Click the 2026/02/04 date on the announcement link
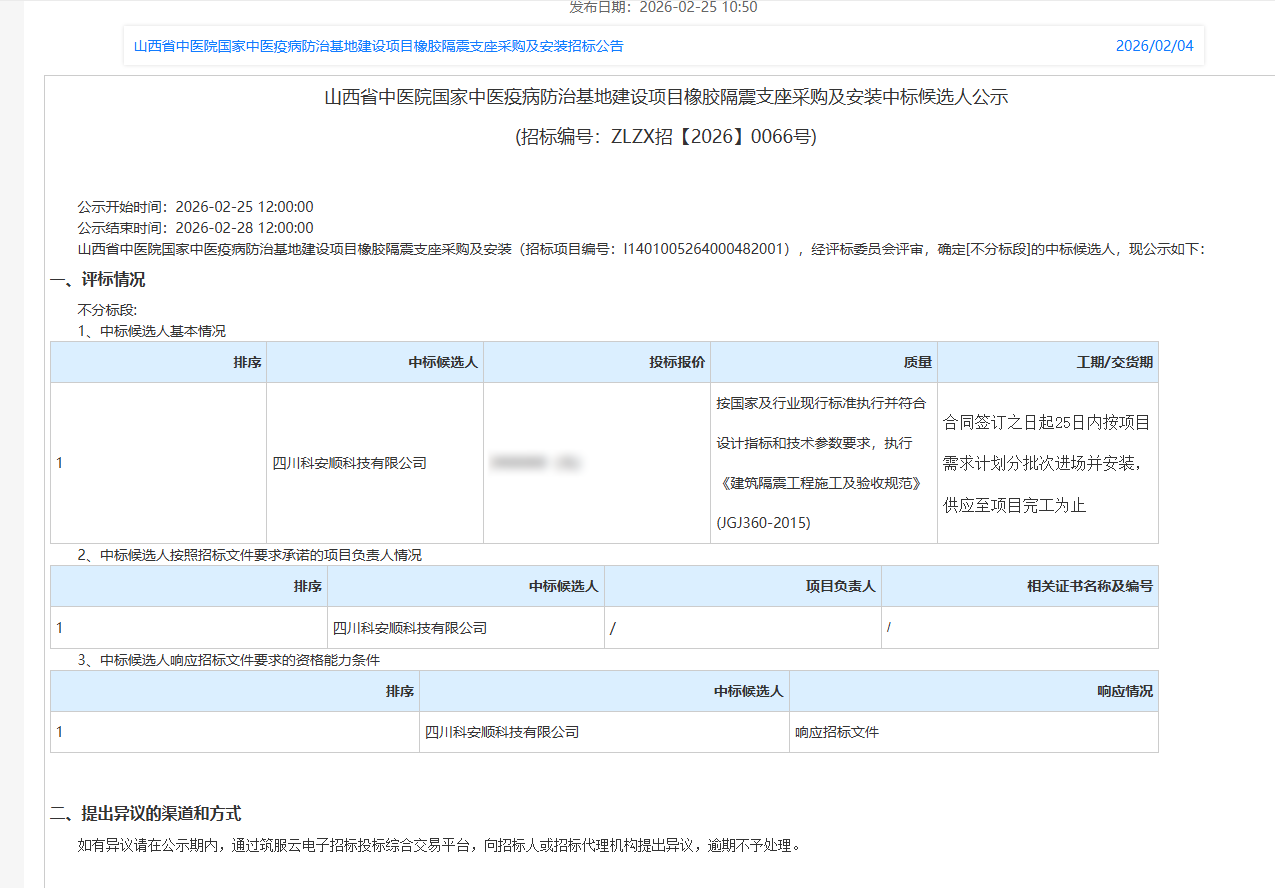 coord(1154,46)
